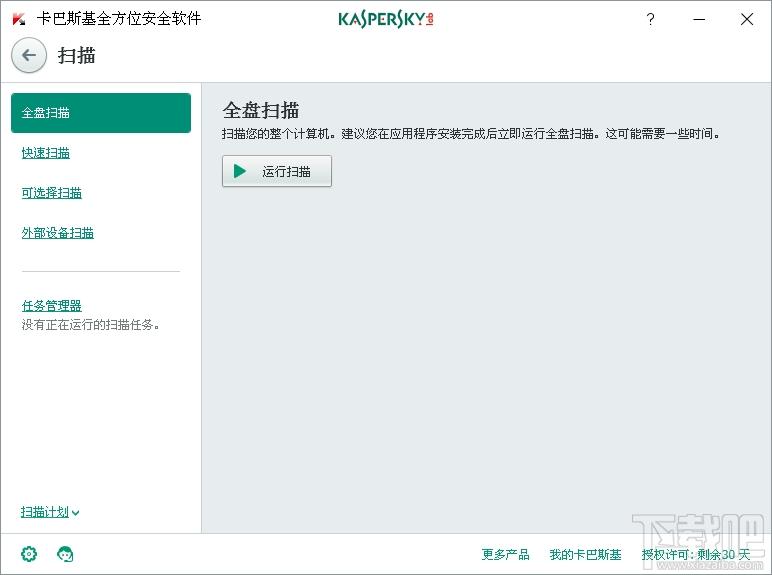Open settings via the gear icon
The image size is (772, 575).
click(x=29, y=554)
